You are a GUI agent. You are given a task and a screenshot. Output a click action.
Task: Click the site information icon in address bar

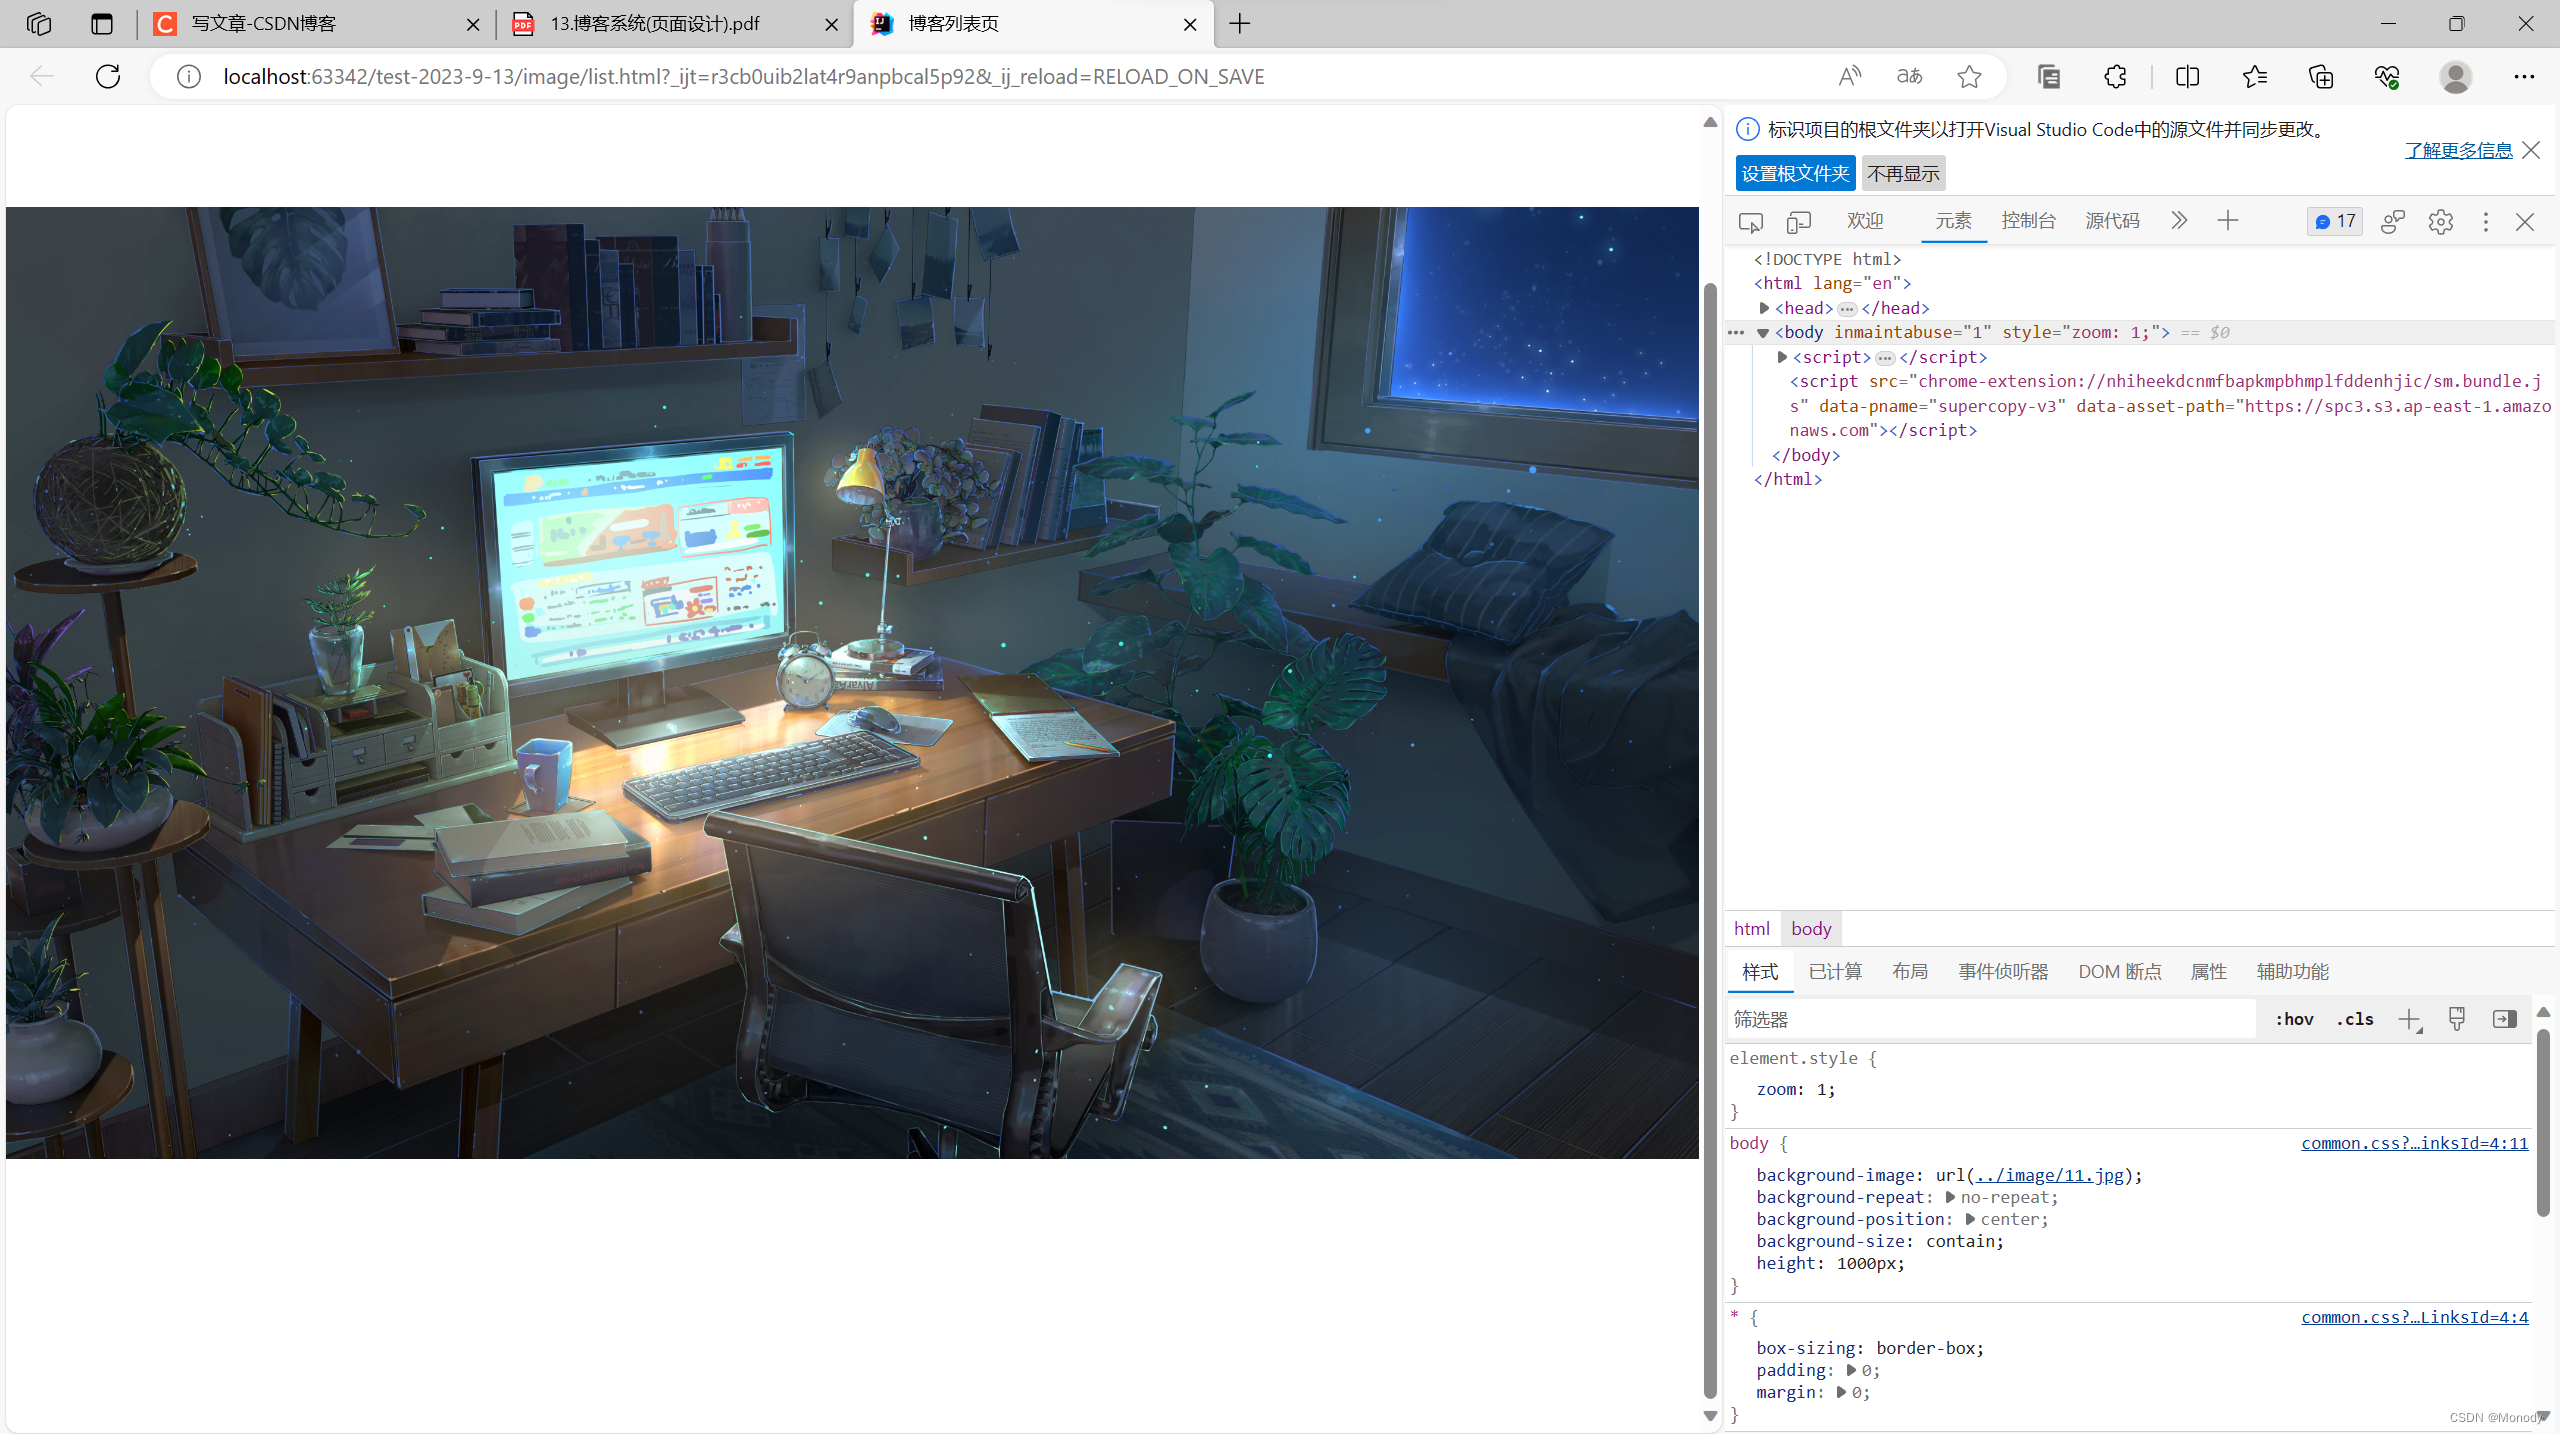click(x=189, y=76)
